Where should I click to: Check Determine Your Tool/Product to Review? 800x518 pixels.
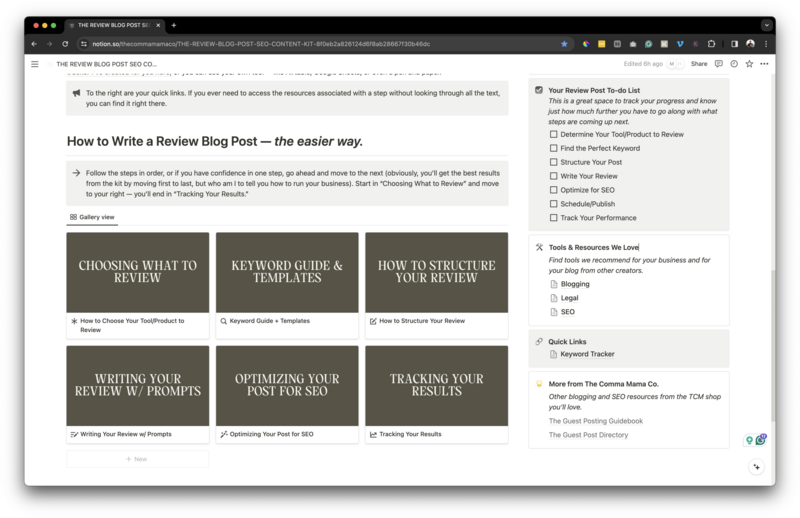(553, 134)
